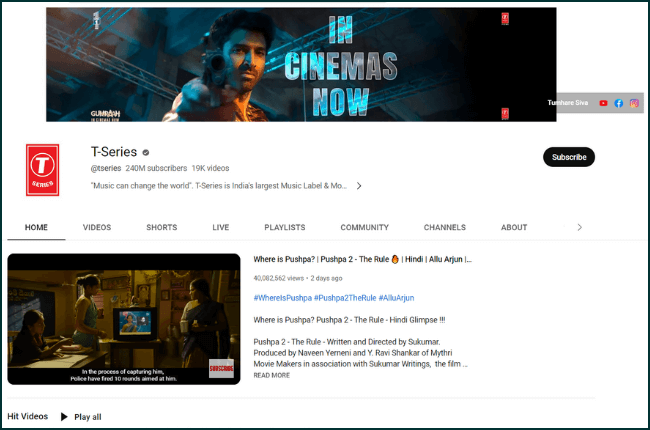
Task: Go to the PLAYLISTS tab
Action: coord(285,228)
